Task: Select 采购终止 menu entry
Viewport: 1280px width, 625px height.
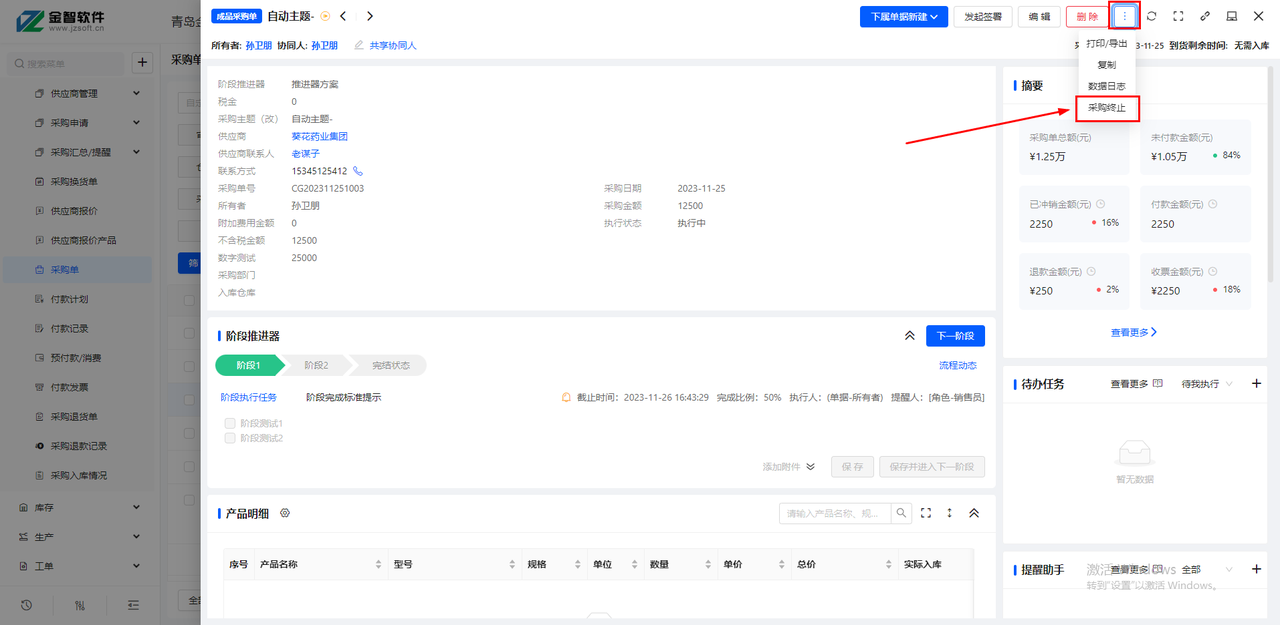Action: tap(1107, 108)
